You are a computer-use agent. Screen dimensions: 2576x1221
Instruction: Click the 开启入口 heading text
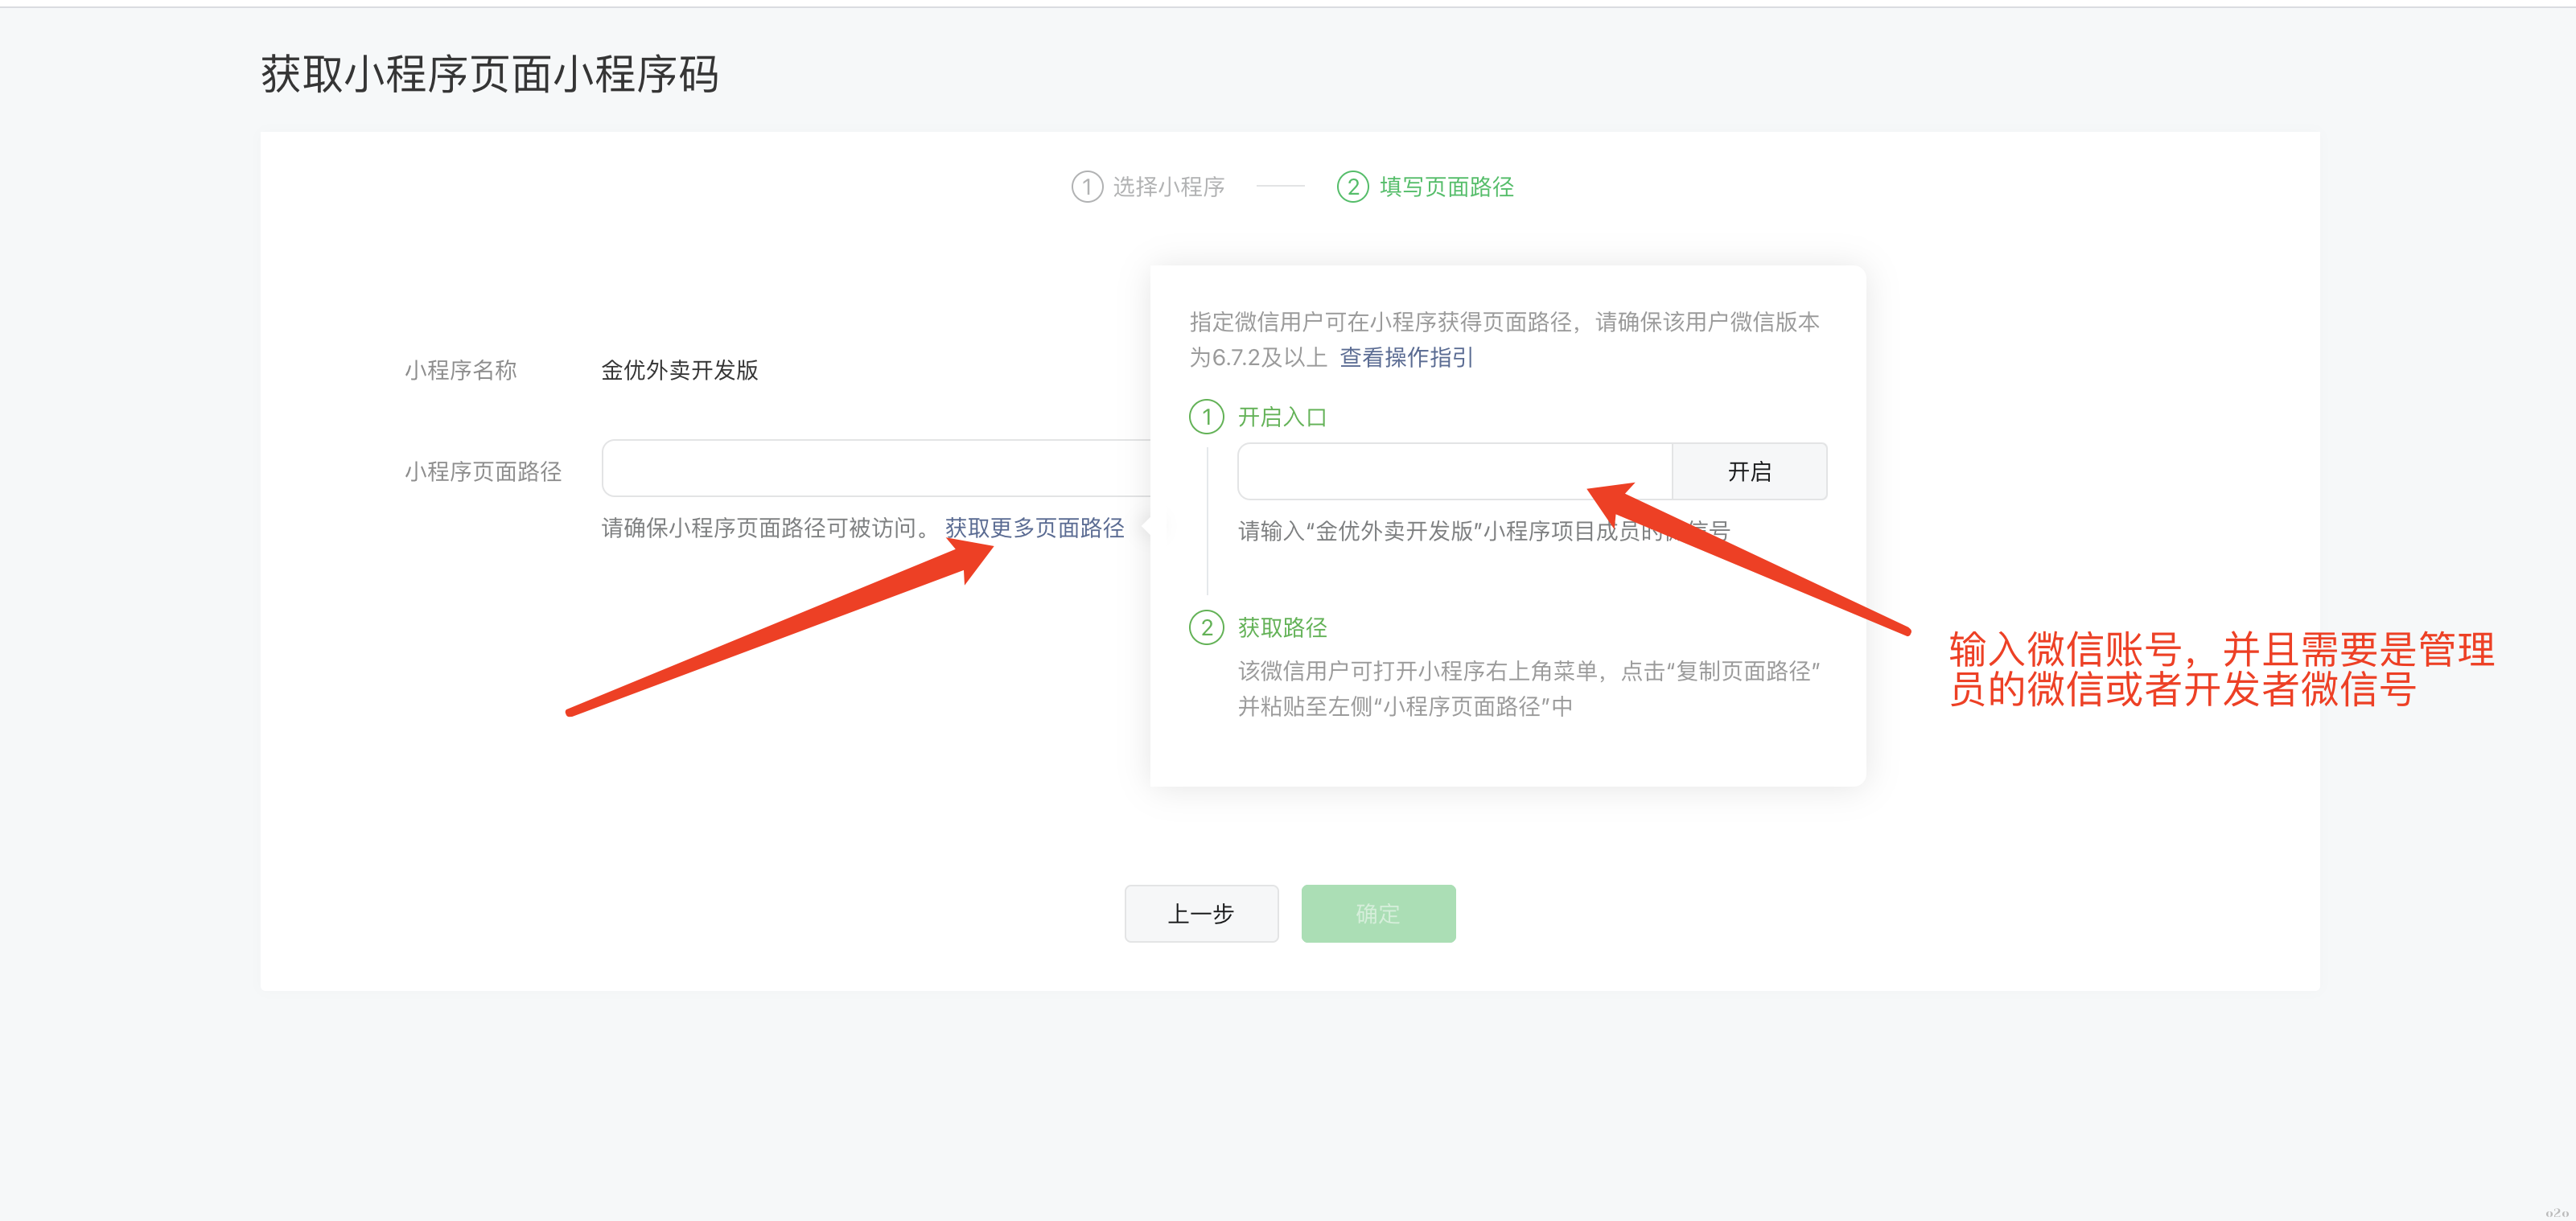point(1282,417)
